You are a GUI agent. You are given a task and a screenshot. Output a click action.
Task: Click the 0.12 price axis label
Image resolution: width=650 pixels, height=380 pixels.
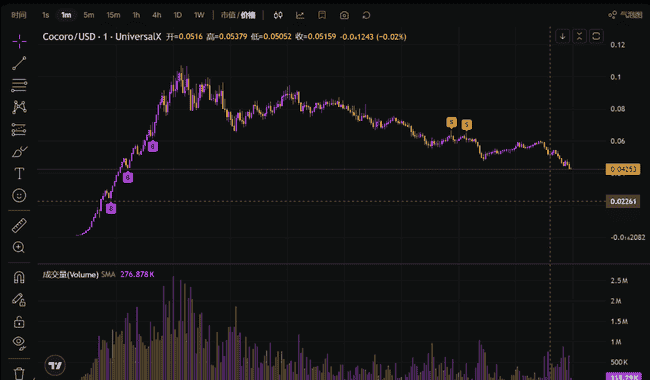(x=618, y=45)
